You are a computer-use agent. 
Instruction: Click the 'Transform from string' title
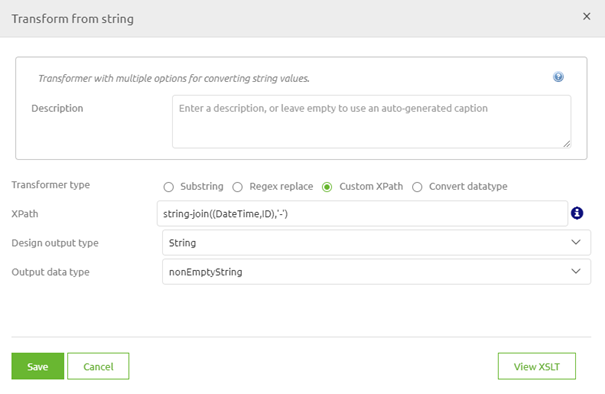pyautogui.click(x=73, y=19)
